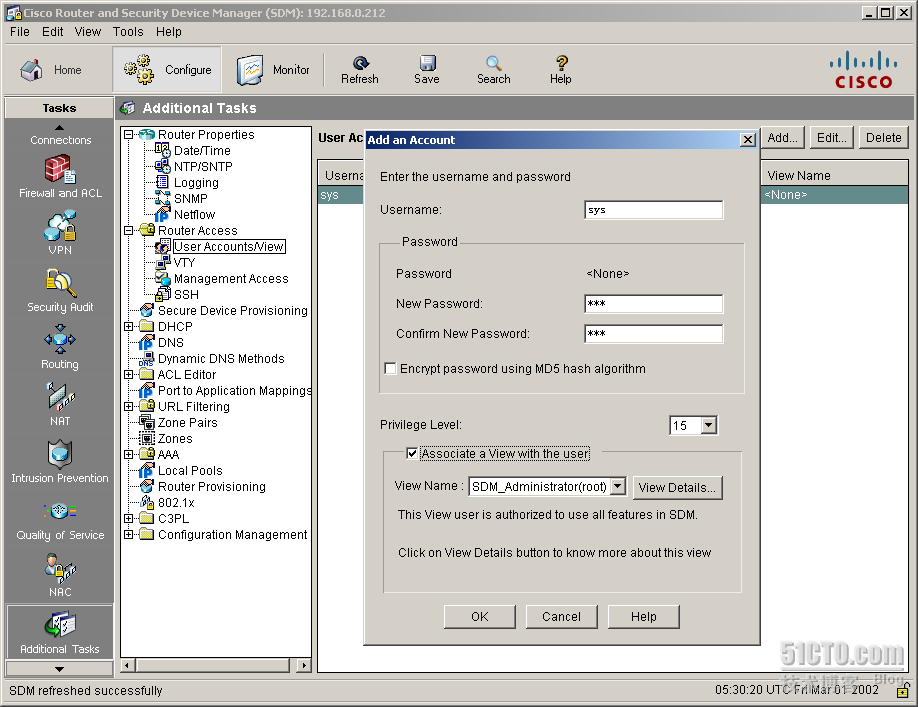
Task: Open the NAT task
Action: pos(60,404)
